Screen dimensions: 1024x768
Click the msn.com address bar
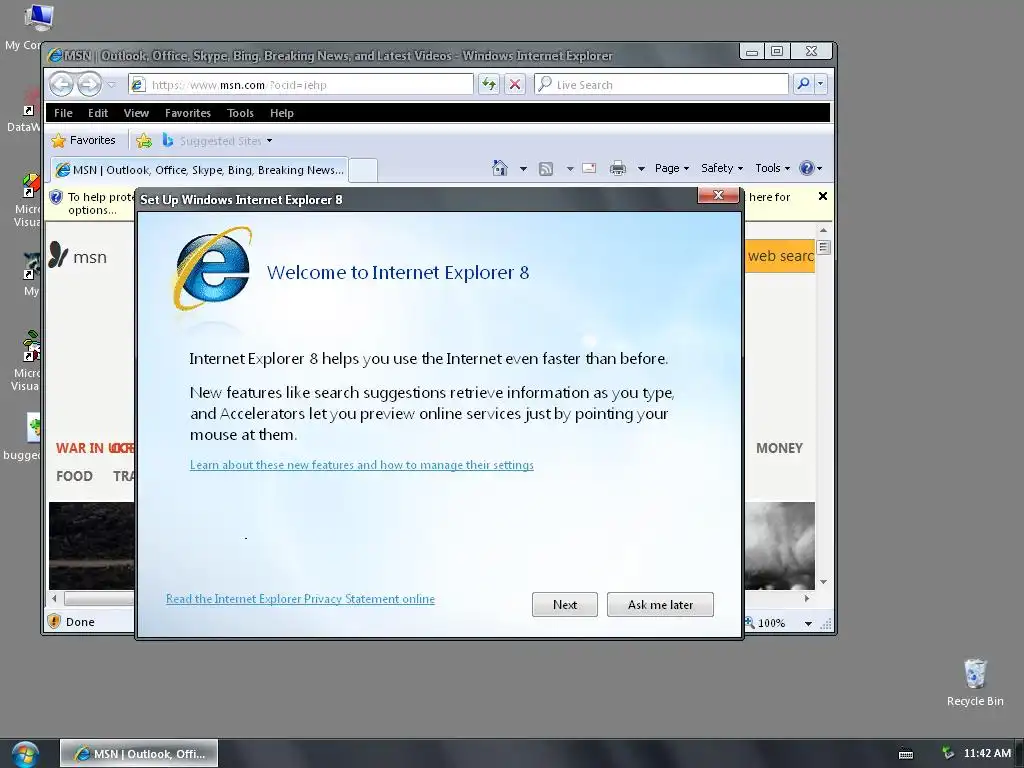click(300, 84)
